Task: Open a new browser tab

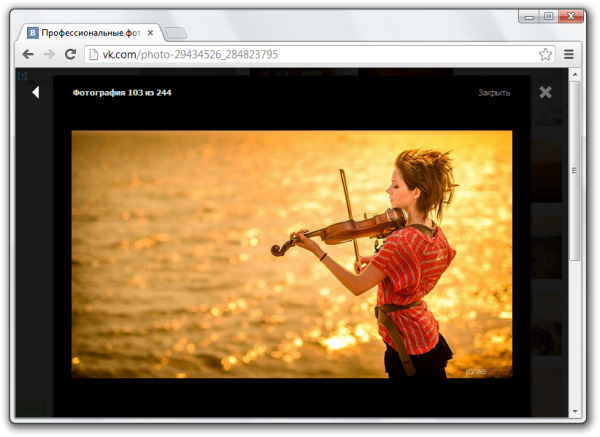Action: (x=175, y=33)
